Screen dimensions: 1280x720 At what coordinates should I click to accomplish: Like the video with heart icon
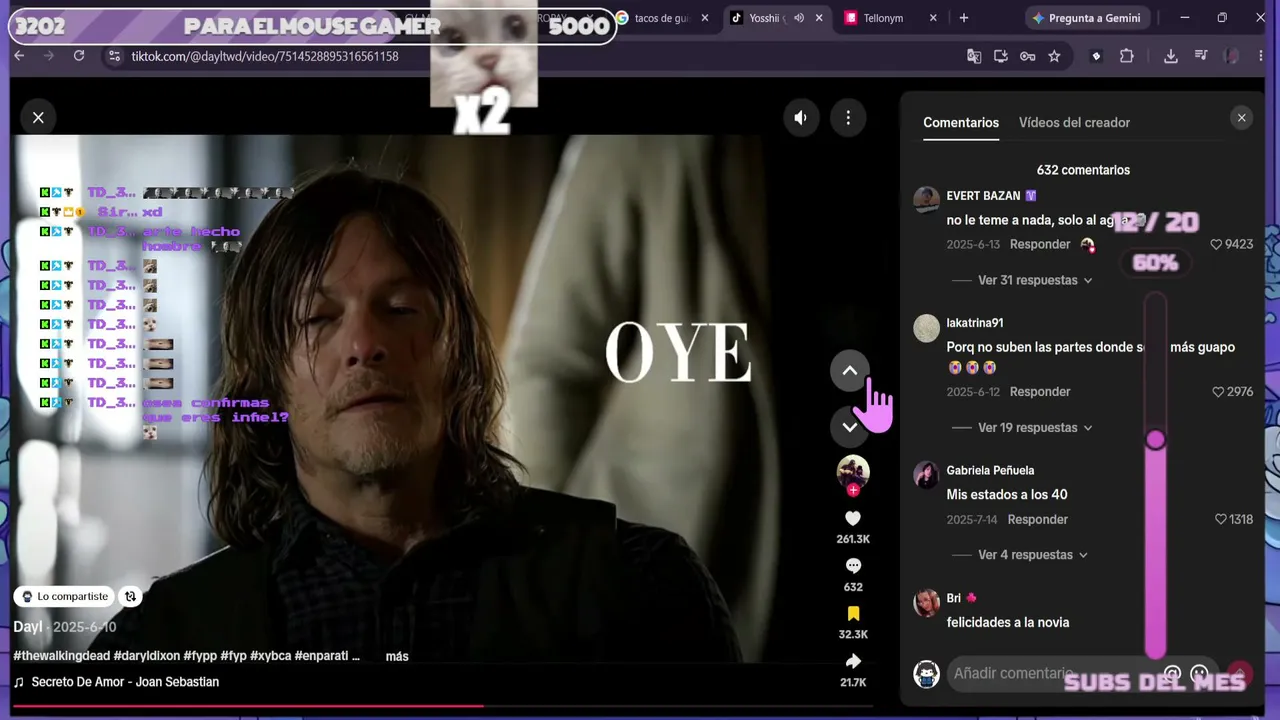click(853, 518)
